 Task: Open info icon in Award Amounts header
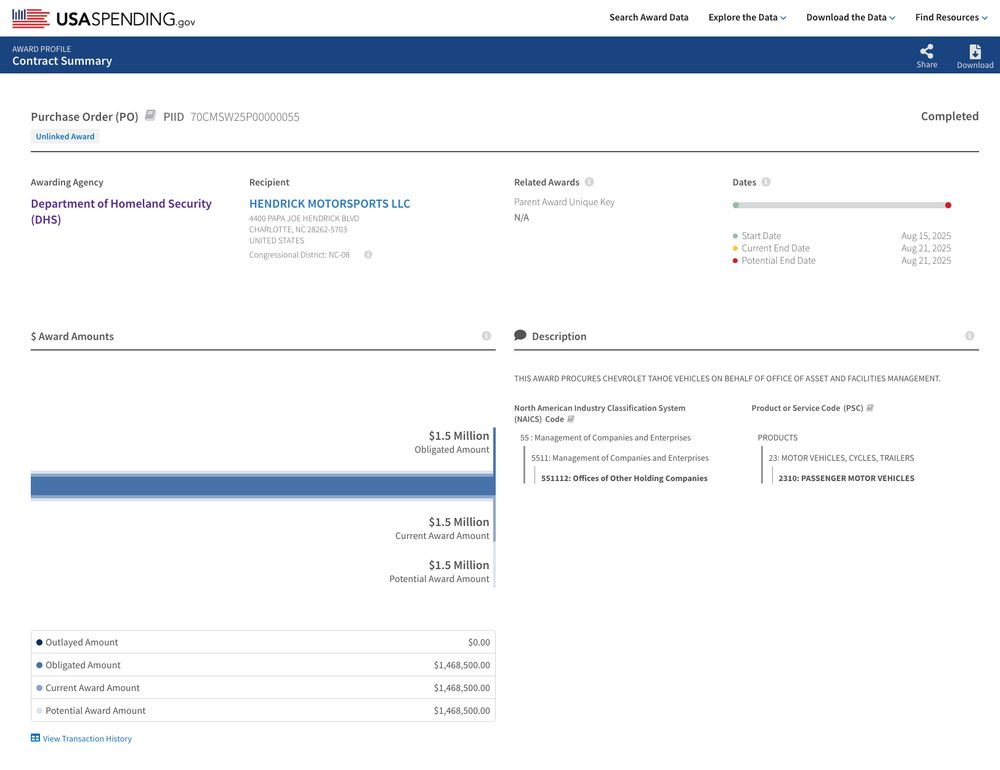coord(486,336)
